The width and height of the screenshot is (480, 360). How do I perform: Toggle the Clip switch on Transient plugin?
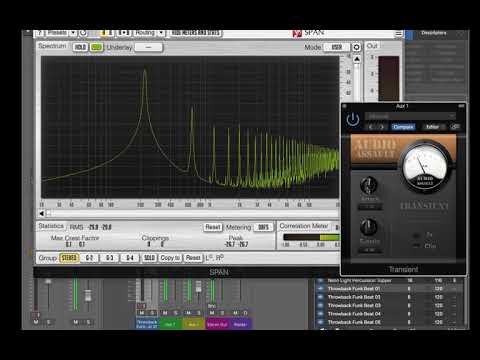pyautogui.click(x=416, y=246)
